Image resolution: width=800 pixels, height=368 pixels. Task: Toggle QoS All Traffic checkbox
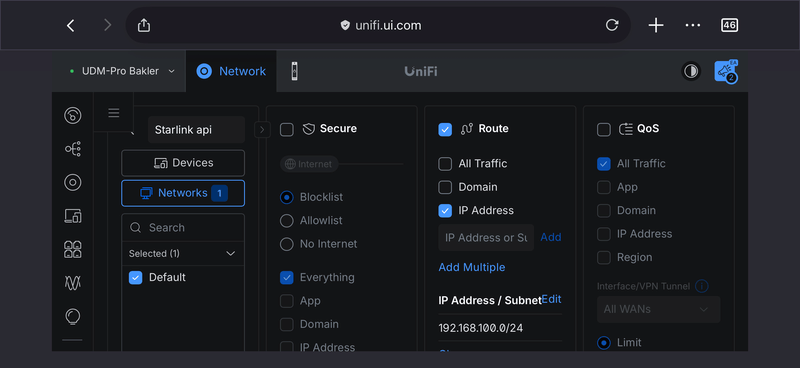coord(604,164)
